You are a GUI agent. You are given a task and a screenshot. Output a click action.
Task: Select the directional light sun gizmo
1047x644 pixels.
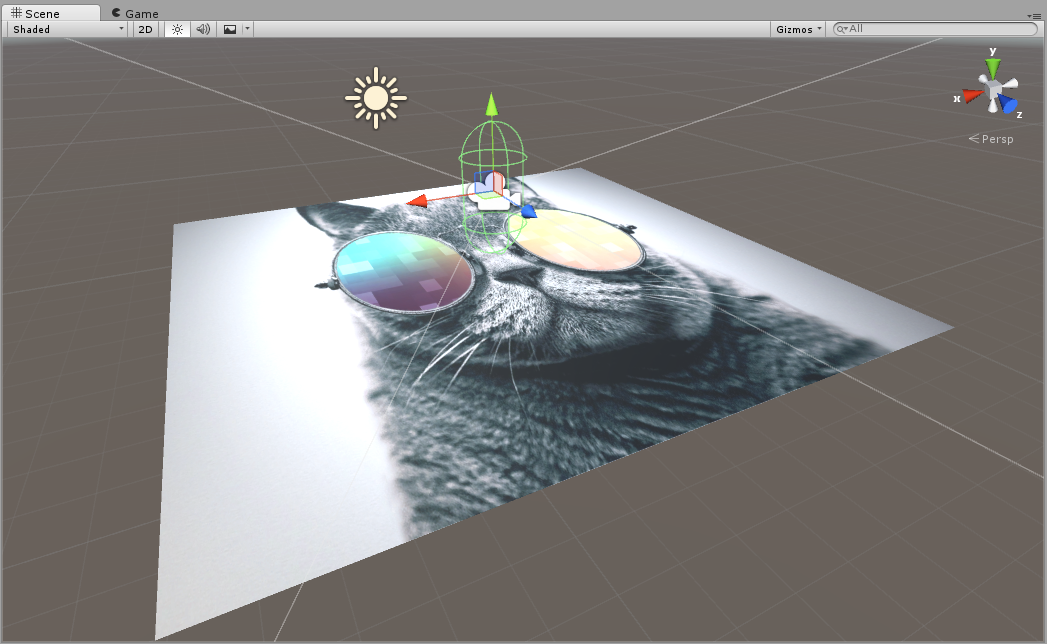376,98
